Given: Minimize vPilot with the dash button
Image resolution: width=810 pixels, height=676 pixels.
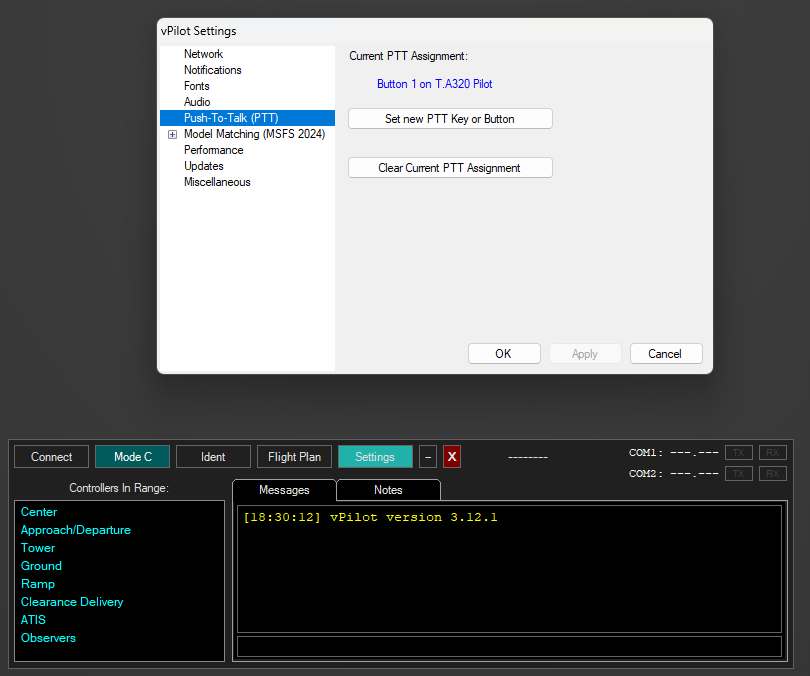Looking at the screenshot, I should (x=428, y=457).
